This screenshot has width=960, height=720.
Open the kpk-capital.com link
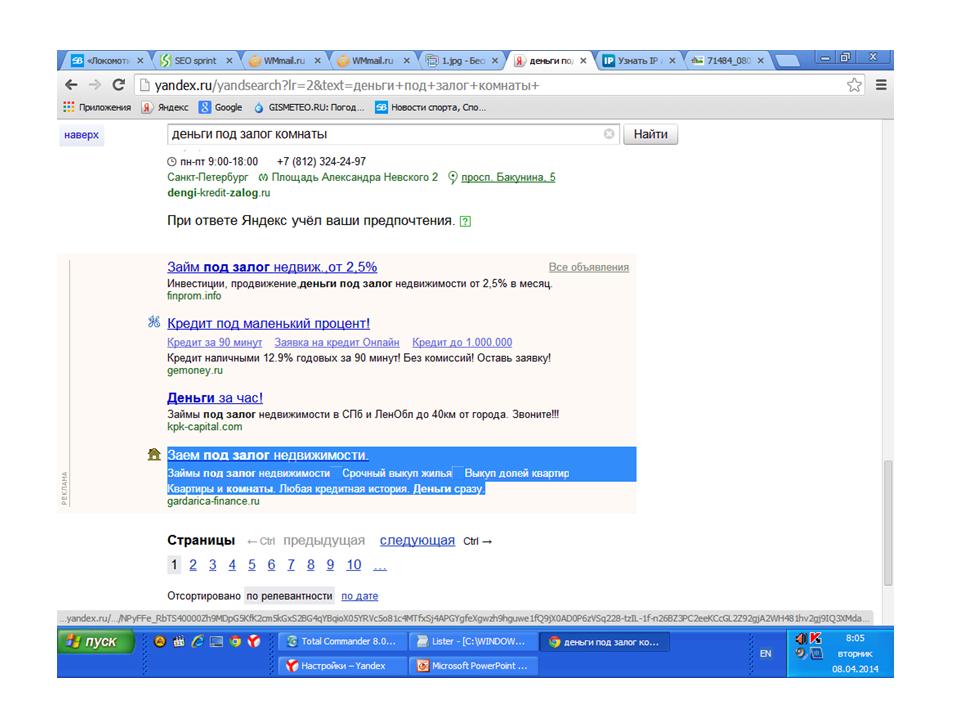coord(204,427)
